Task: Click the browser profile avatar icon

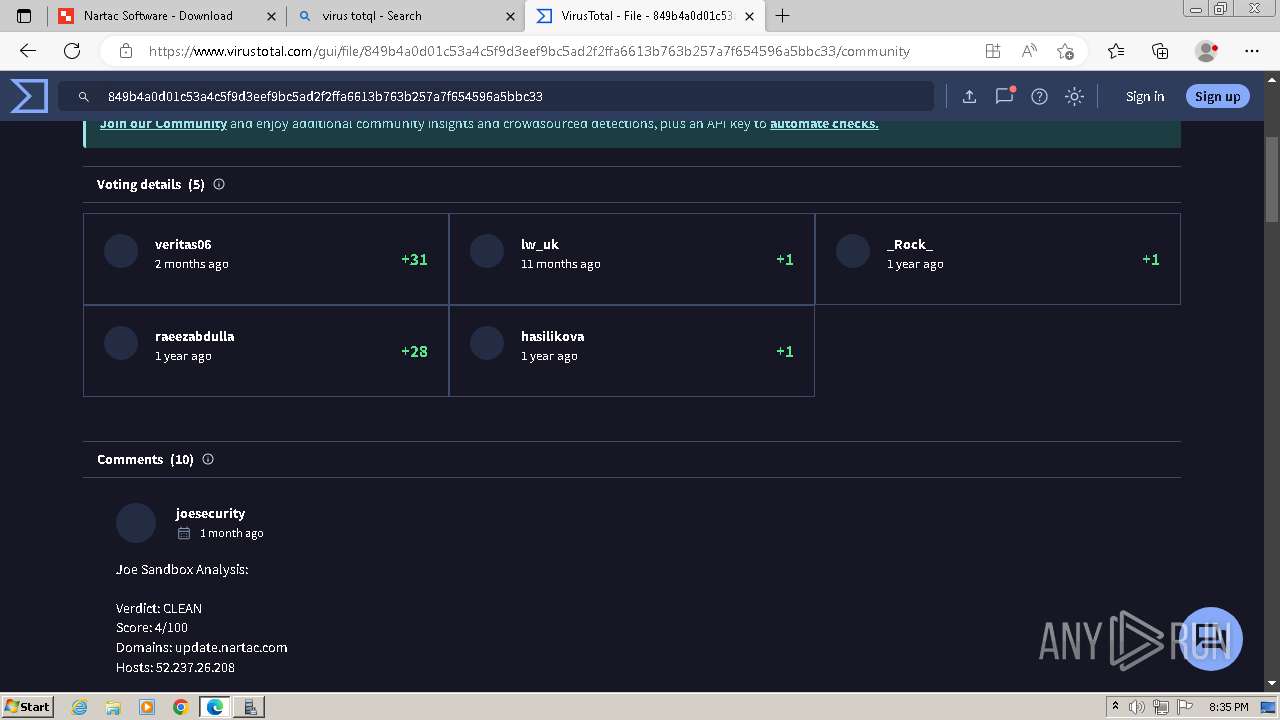Action: click(x=1206, y=51)
